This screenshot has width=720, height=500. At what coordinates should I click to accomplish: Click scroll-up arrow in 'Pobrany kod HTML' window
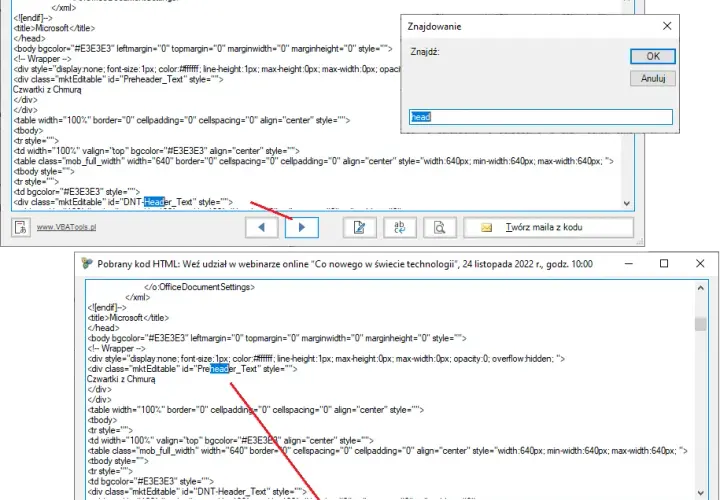click(700, 288)
